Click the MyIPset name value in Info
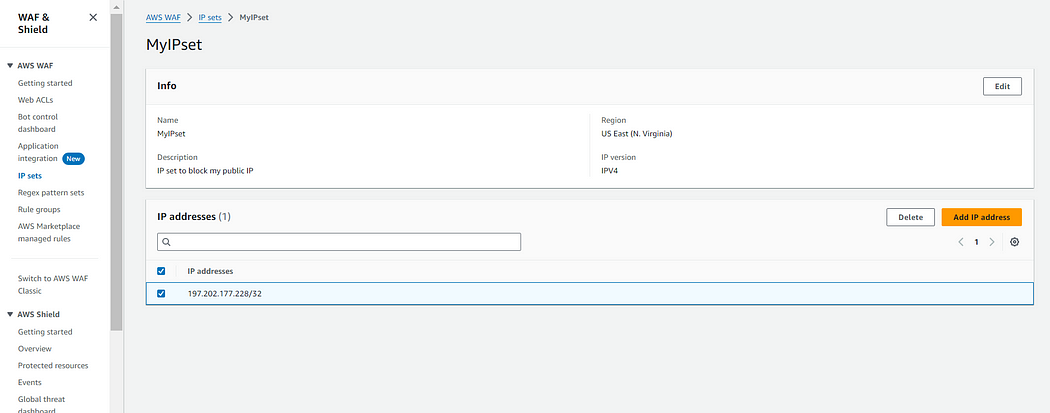The height and width of the screenshot is (413, 1050). pos(171,133)
